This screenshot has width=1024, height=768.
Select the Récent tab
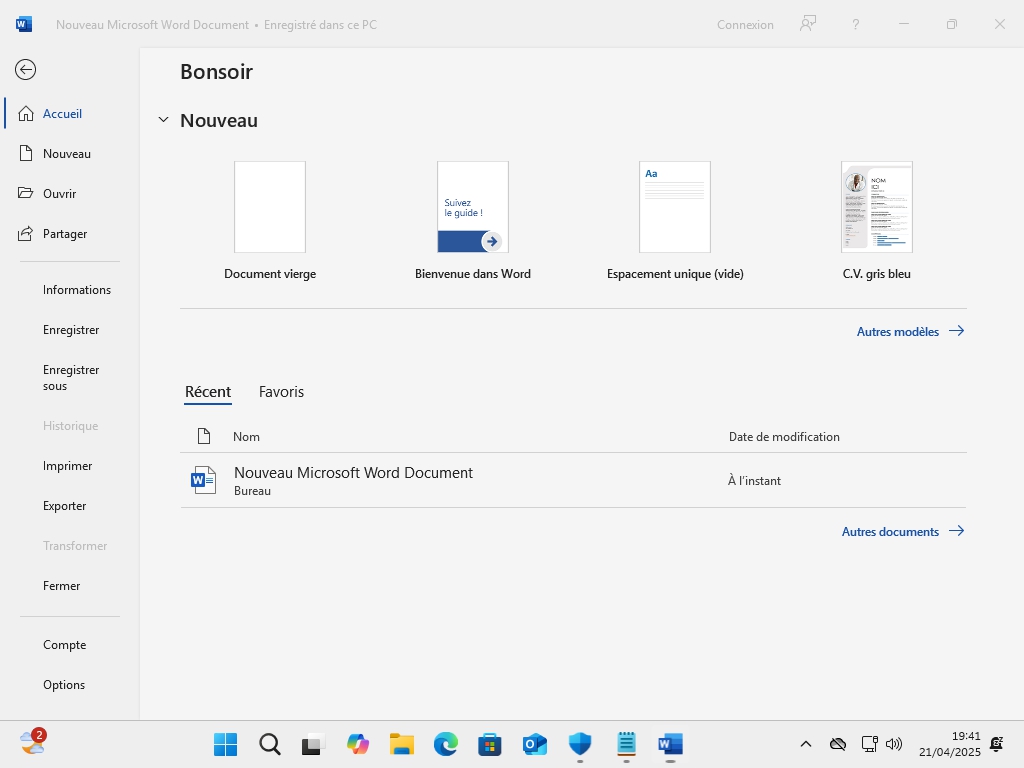pos(208,392)
